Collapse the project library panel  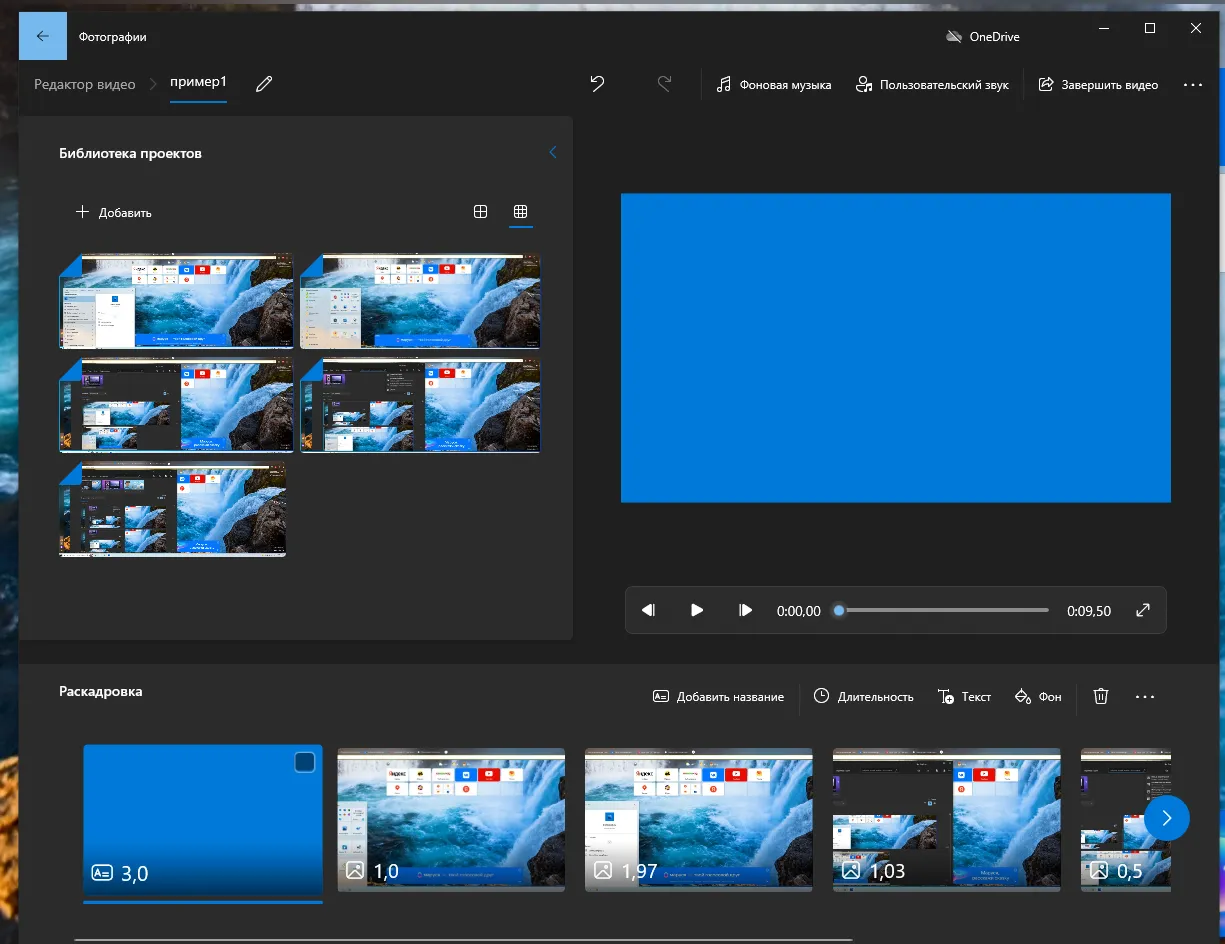click(x=553, y=153)
